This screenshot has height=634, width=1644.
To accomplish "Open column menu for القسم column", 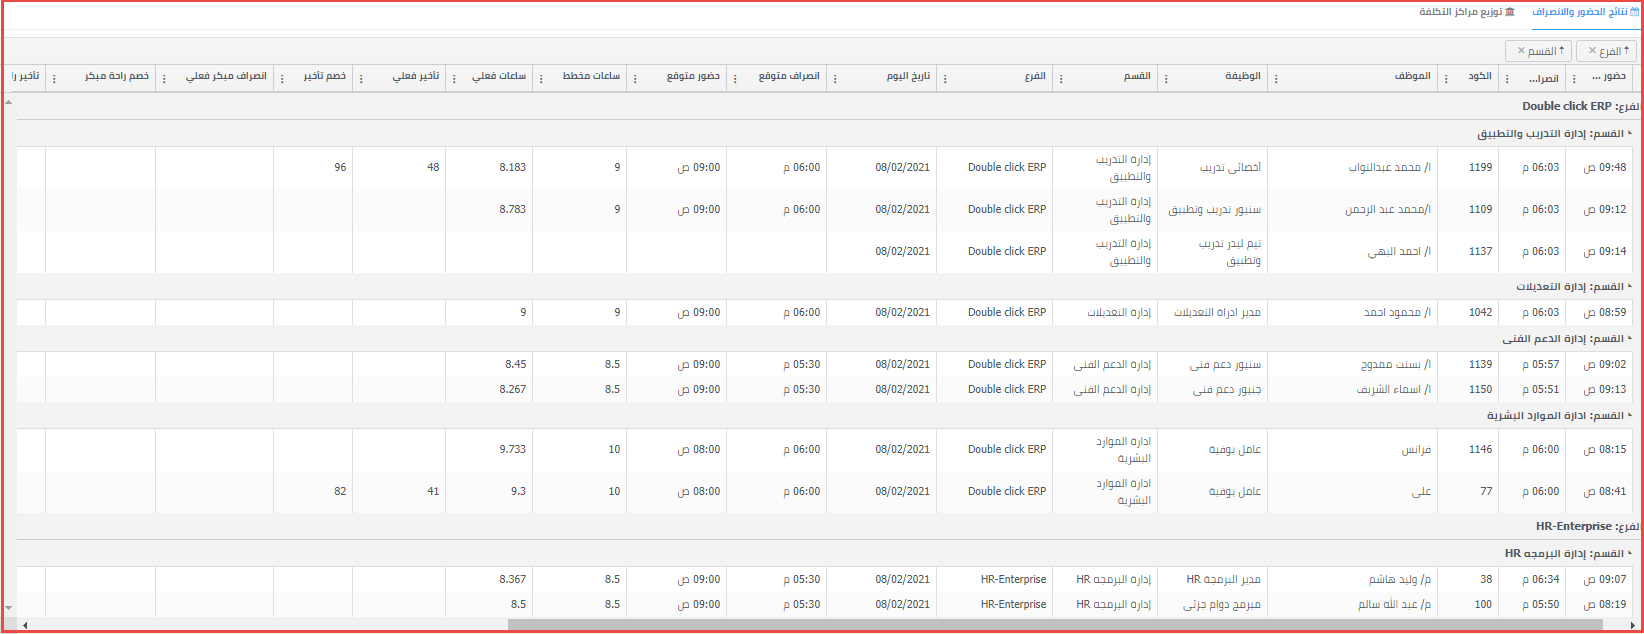I will click(1061, 78).
